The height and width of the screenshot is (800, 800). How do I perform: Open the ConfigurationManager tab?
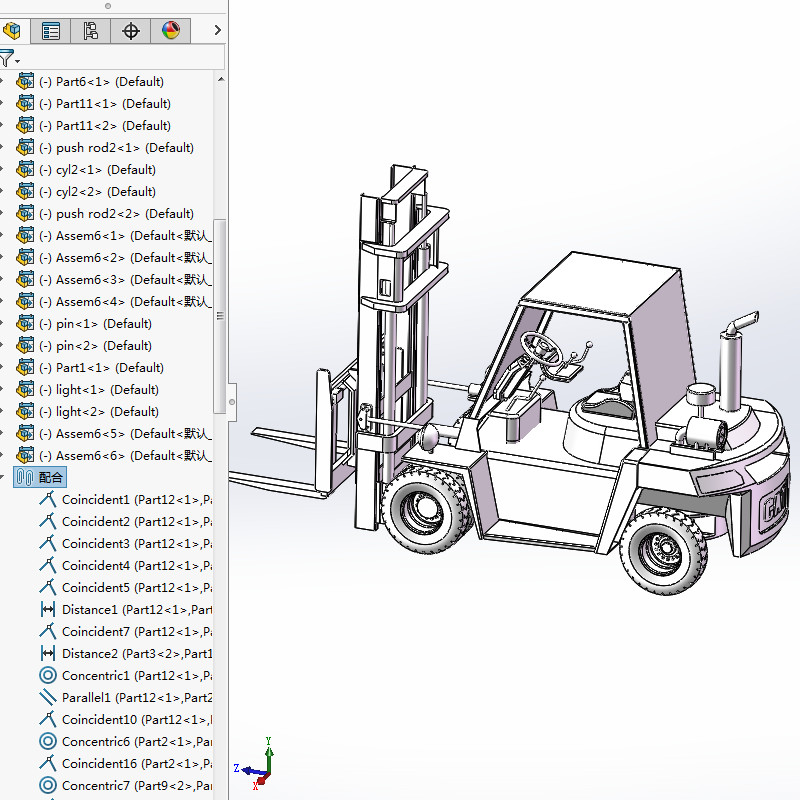click(90, 31)
